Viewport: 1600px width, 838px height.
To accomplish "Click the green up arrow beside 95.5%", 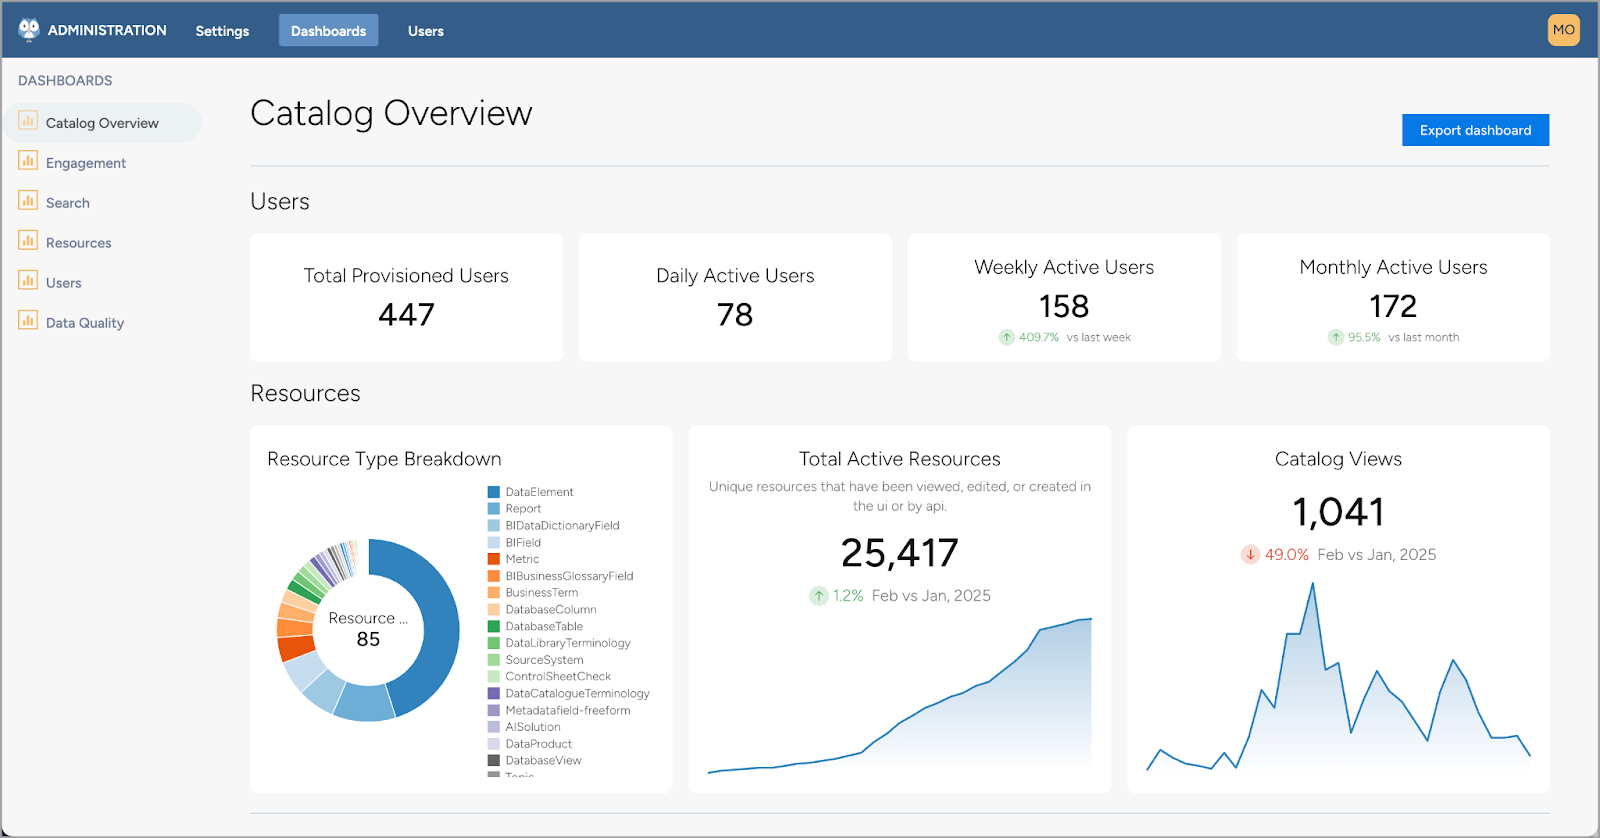I will 1336,337.
